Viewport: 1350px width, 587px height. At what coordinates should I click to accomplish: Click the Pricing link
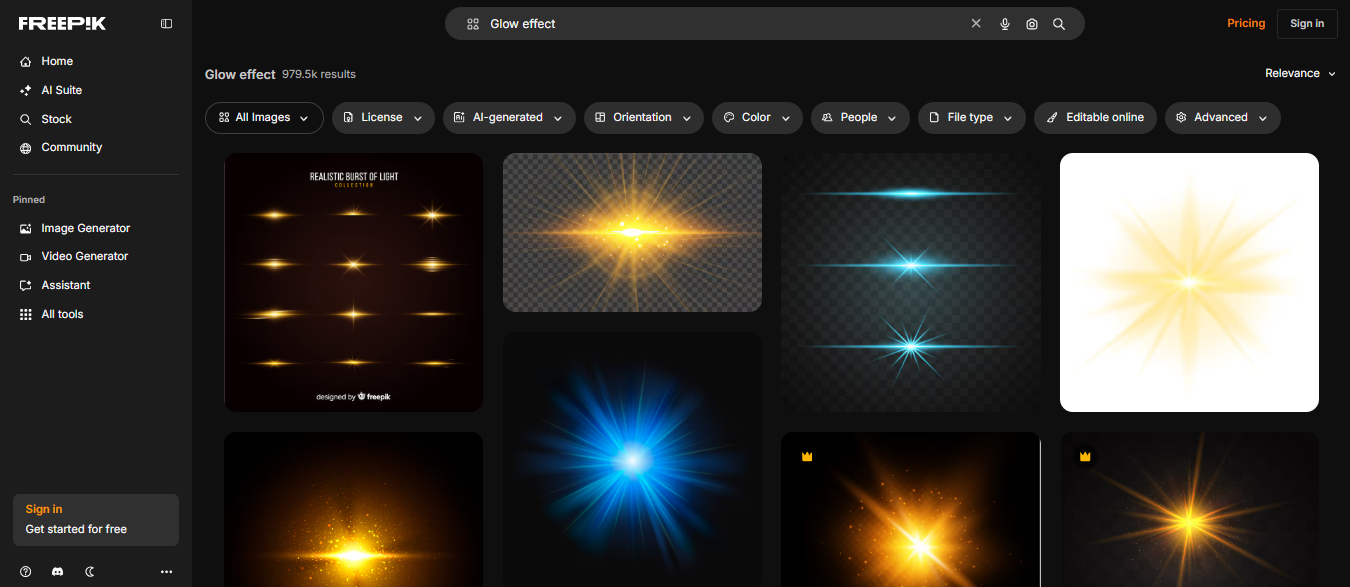(x=1246, y=24)
